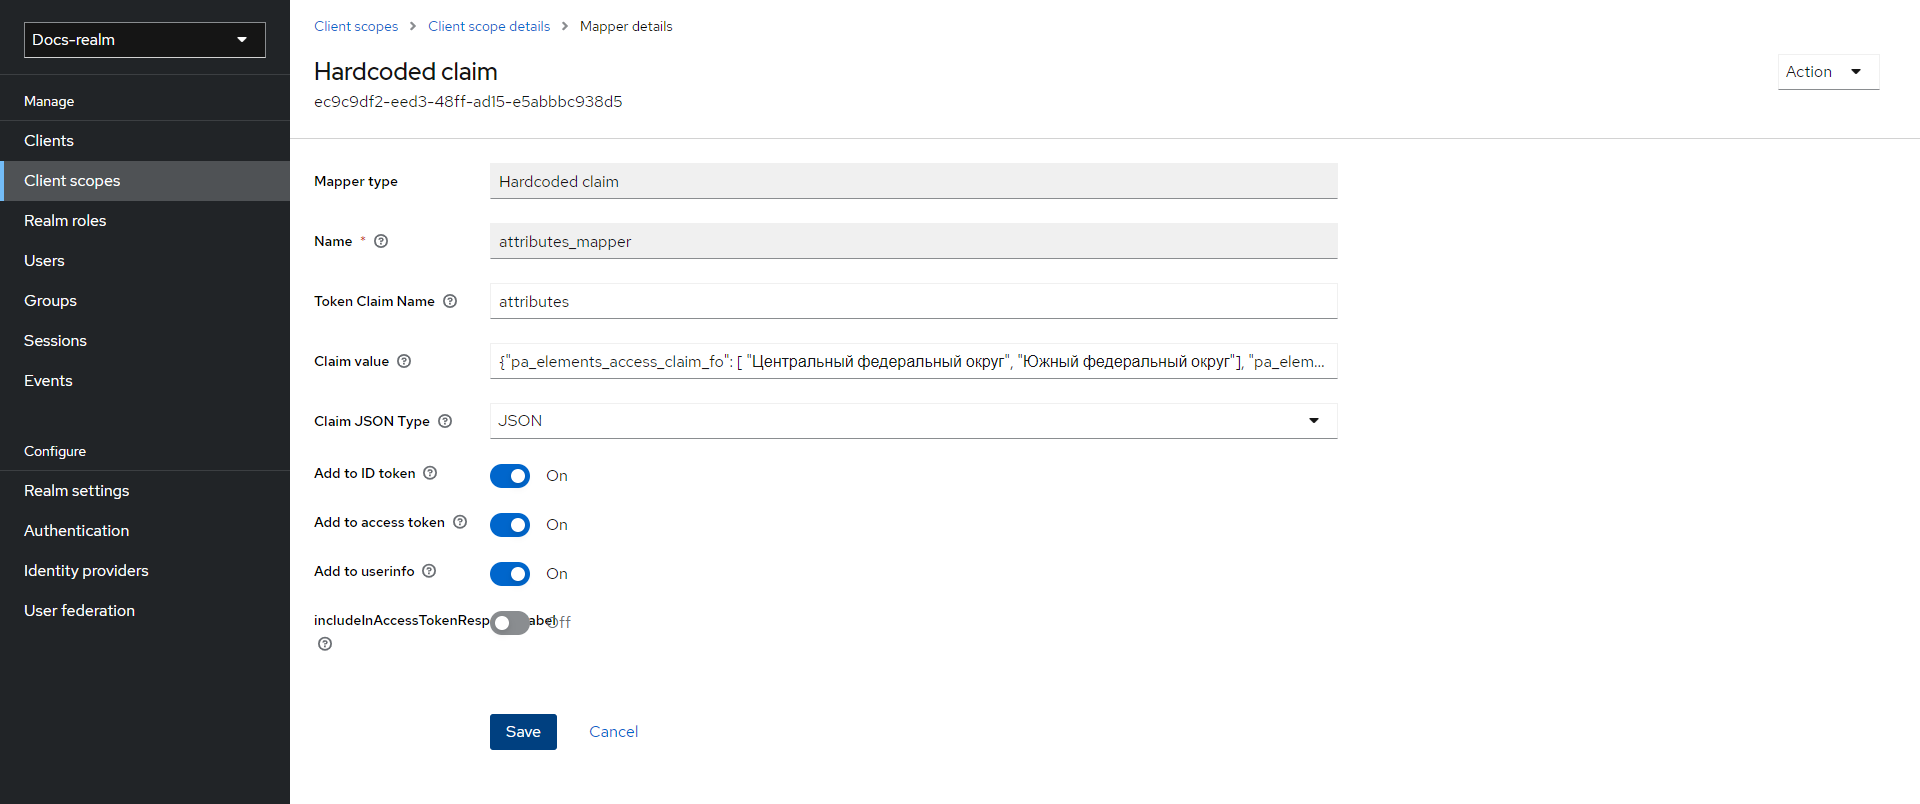Turn off Add to access token switch
1920x804 pixels.
coord(510,525)
